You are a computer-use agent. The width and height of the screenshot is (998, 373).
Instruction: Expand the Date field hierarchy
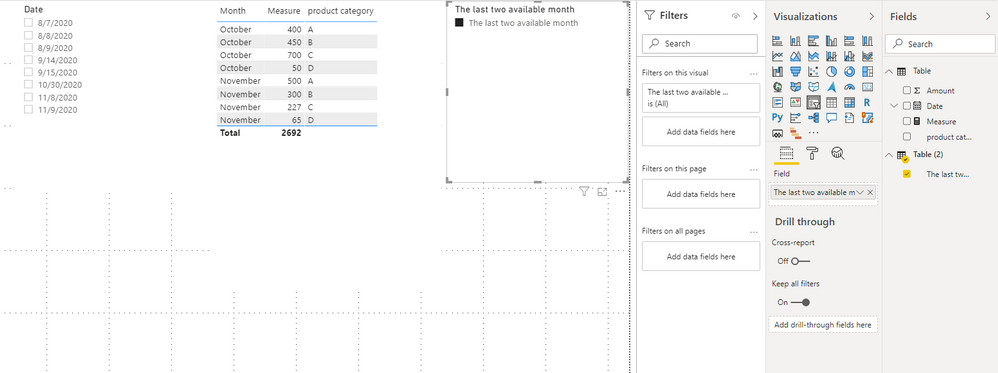click(896, 106)
